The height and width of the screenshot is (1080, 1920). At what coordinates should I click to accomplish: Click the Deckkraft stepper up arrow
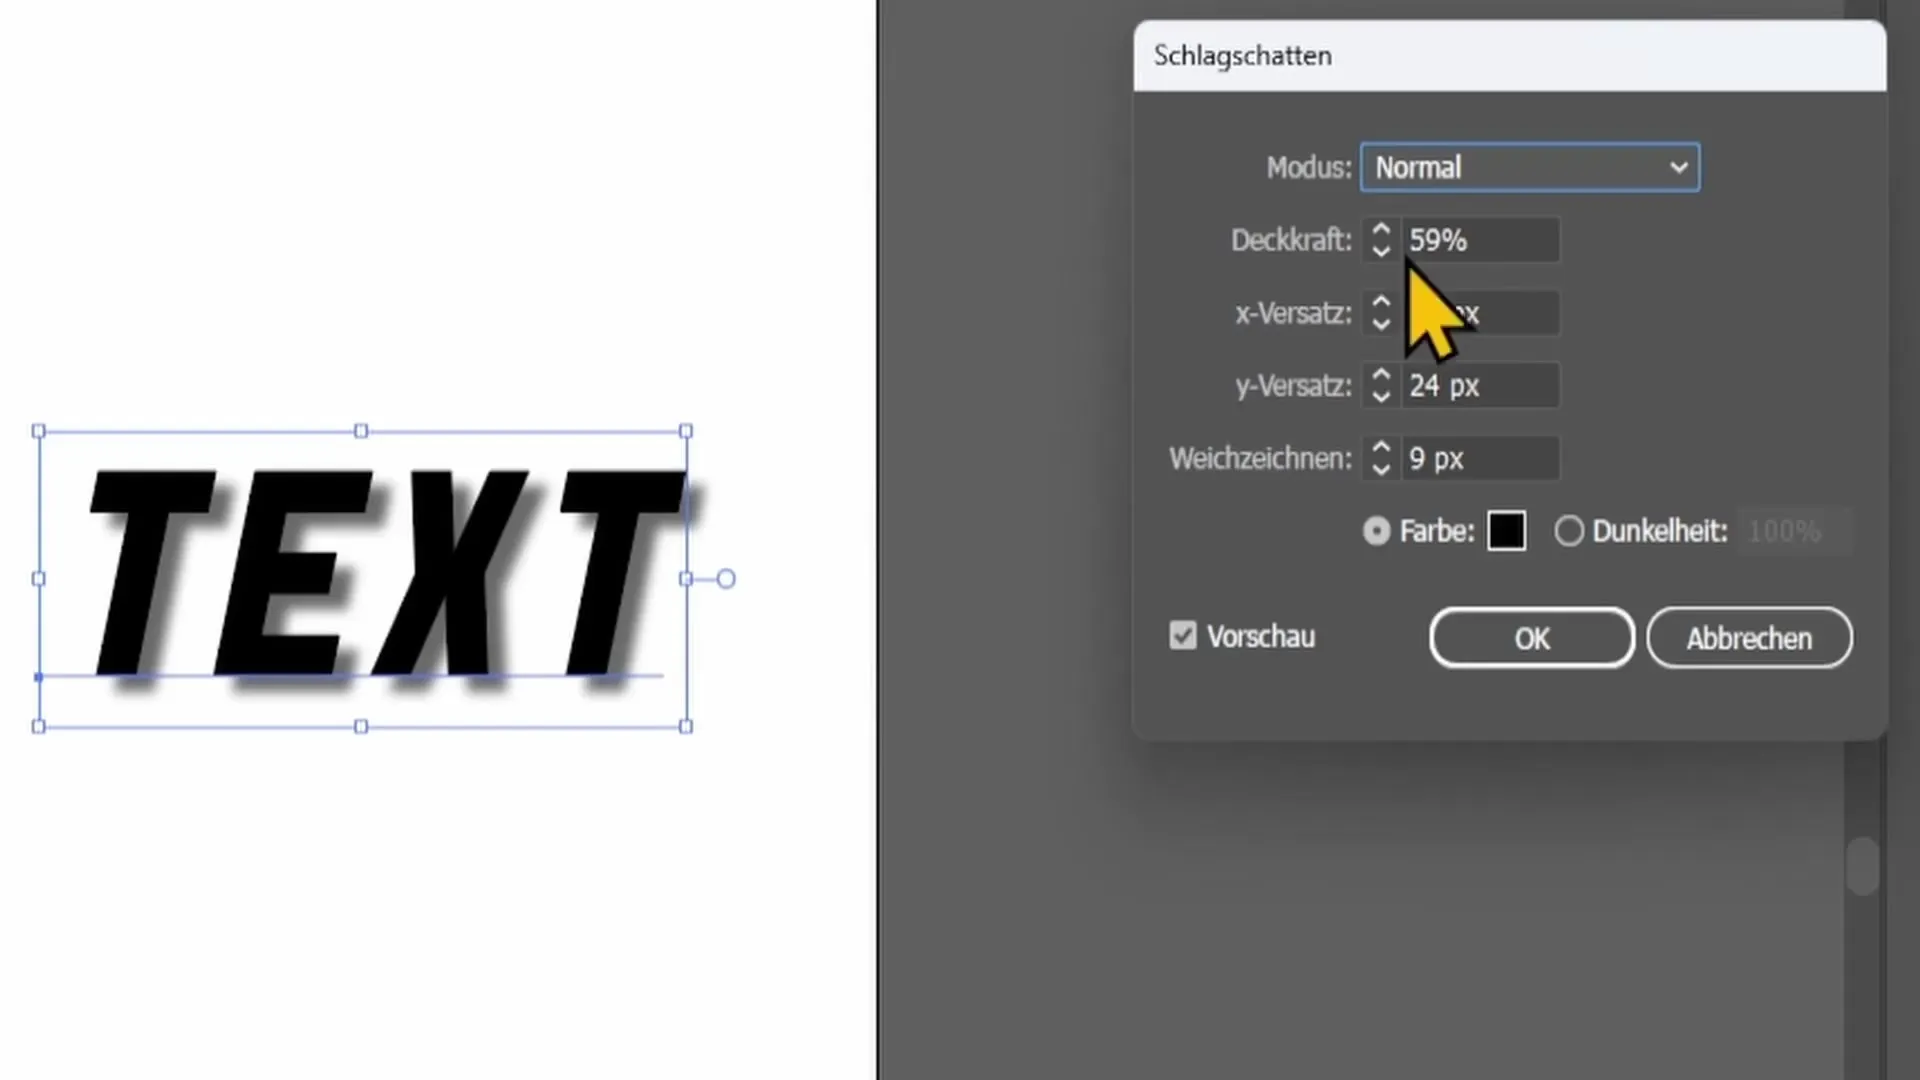click(x=1379, y=228)
